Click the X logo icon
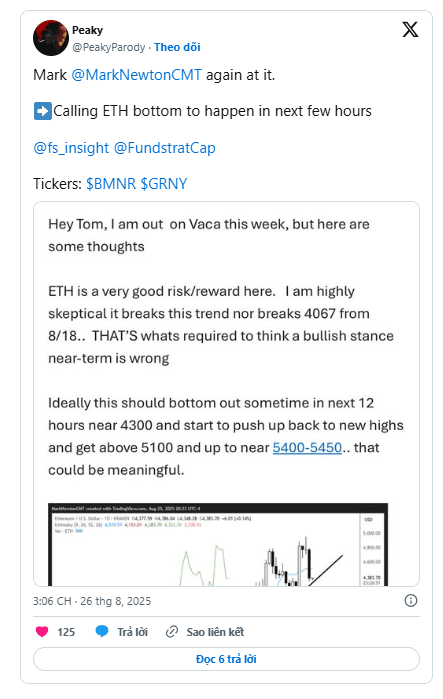 [410, 30]
